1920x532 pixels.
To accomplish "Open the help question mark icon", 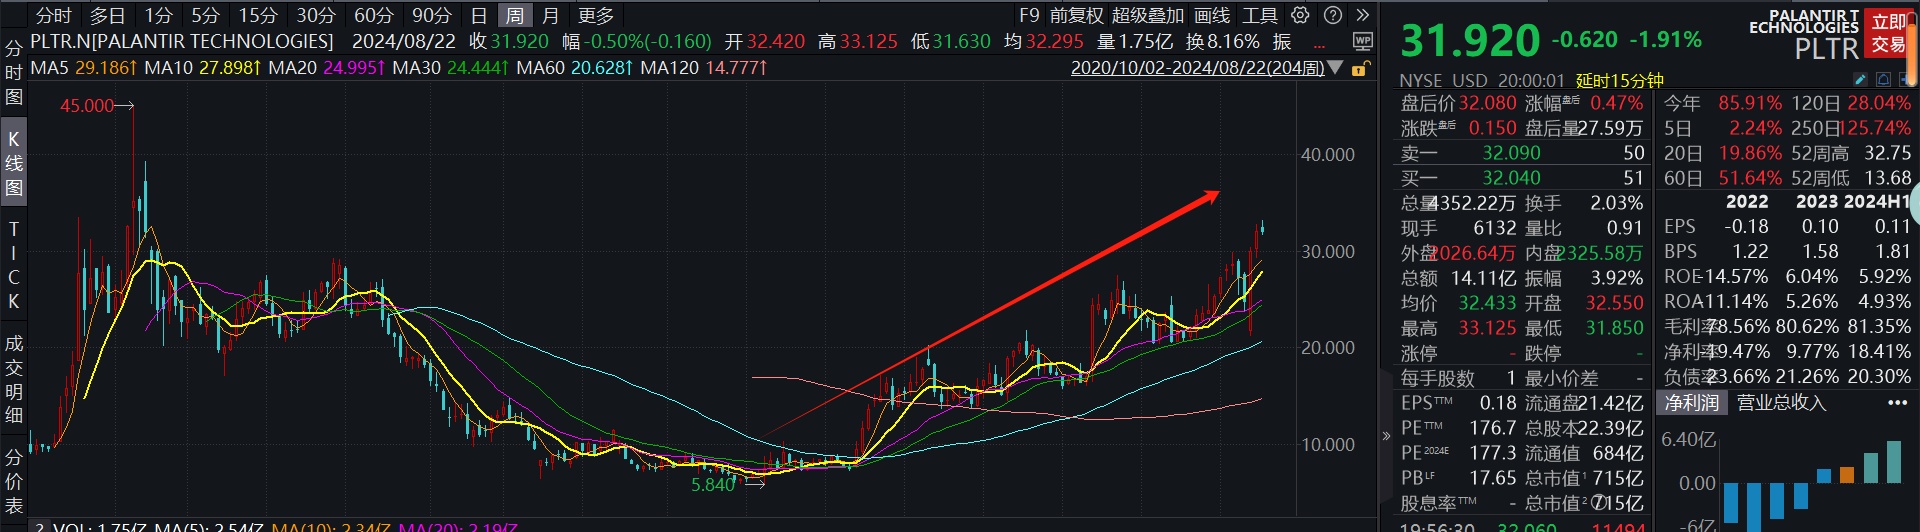I will click(1333, 15).
